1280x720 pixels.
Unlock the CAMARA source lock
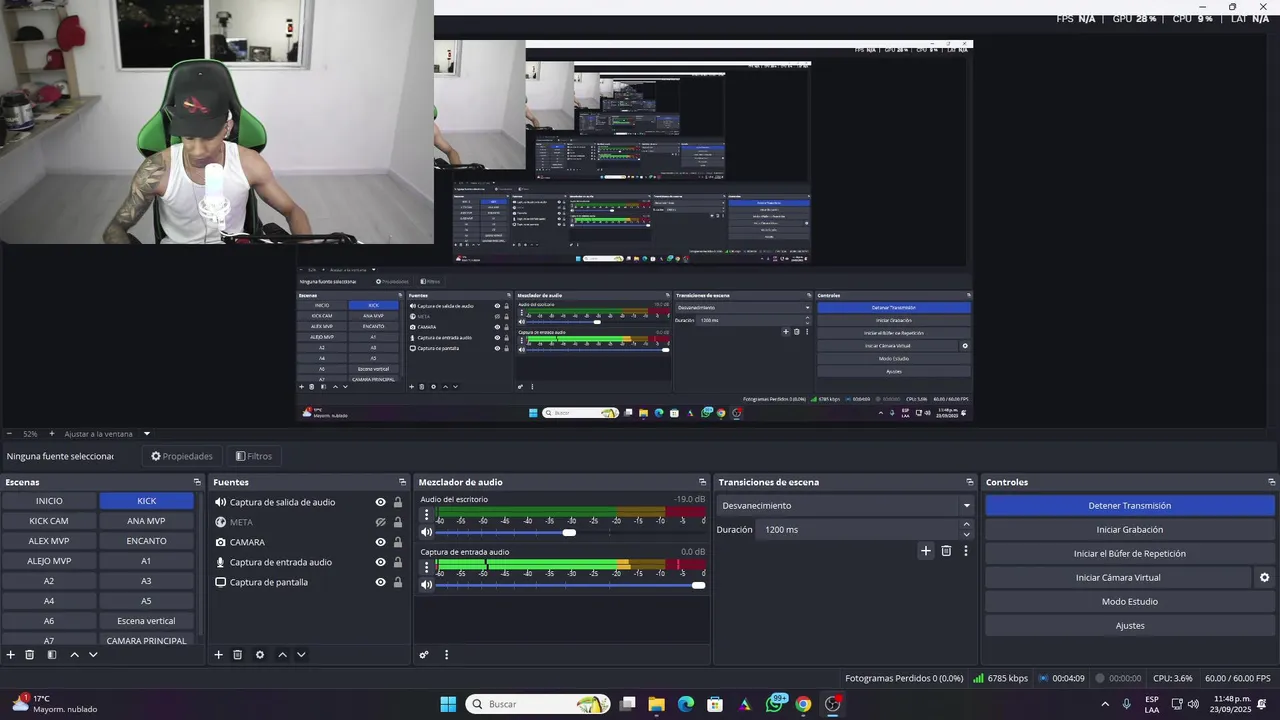[398, 542]
